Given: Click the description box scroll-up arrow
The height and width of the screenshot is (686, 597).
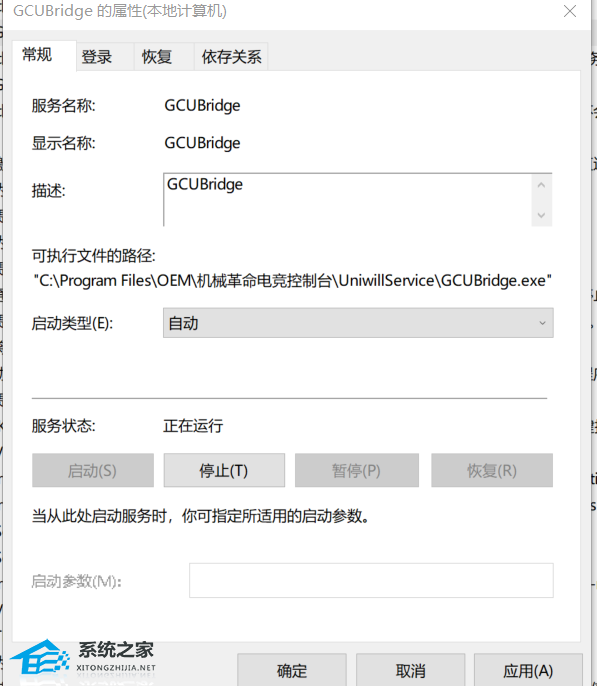Looking at the screenshot, I should coord(541,185).
